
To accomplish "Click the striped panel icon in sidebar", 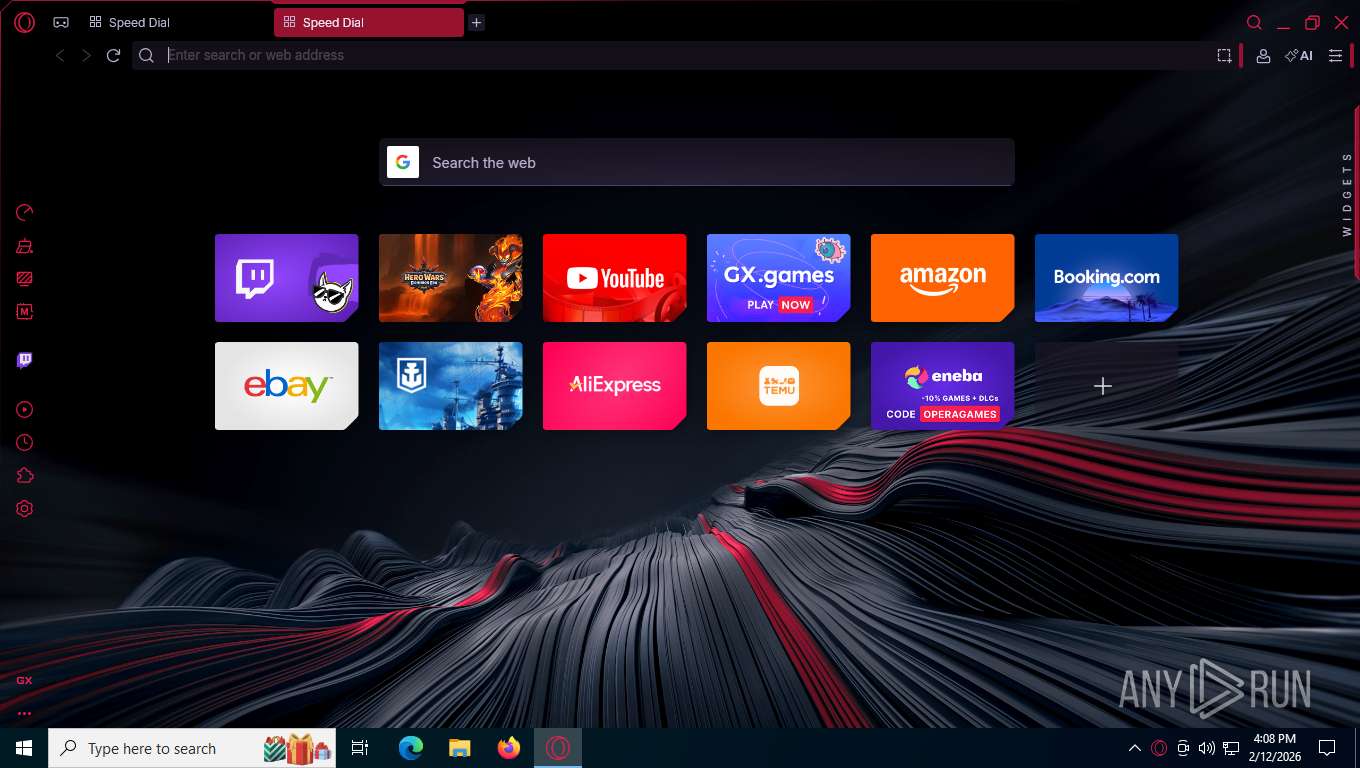I will (x=25, y=279).
